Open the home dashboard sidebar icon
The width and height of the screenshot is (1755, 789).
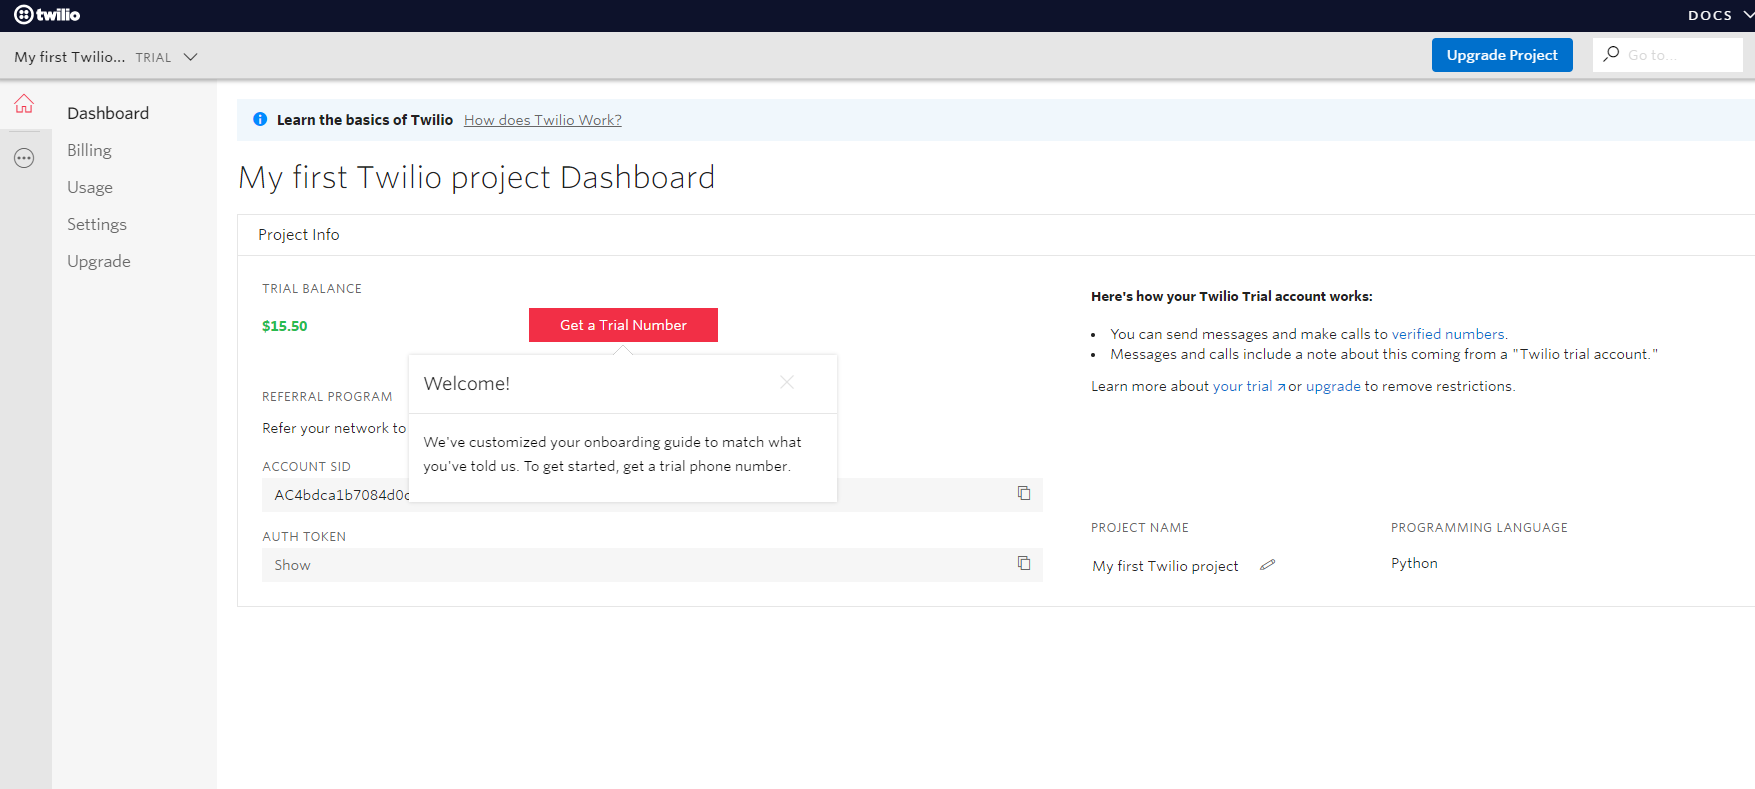[24, 104]
